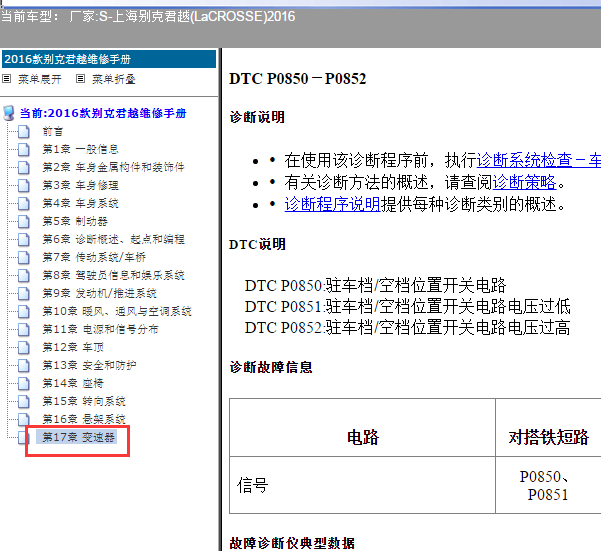Select 第17章 变速器 chapter
Image resolution: width=601 pixels, height=551 pixels.
77,437
